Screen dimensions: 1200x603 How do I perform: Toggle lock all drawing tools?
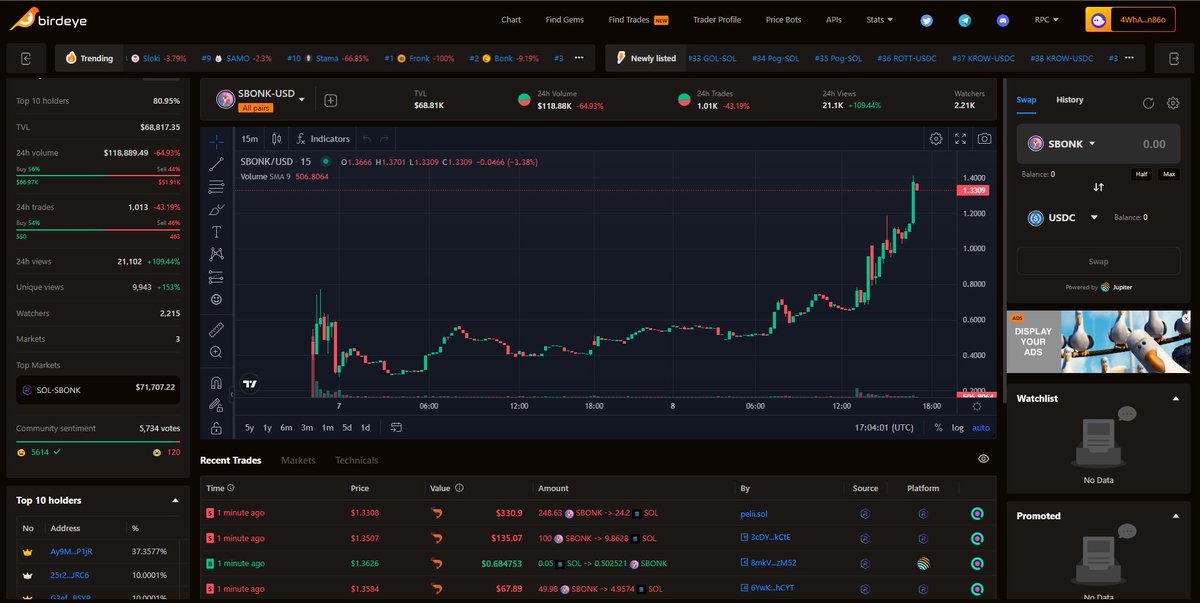pyautogui.click(x=217, y=427)
